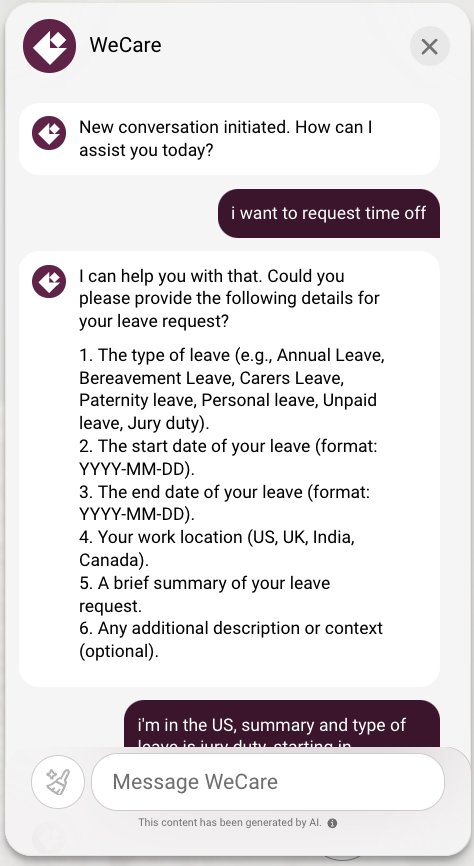Image resolution: width=474 pixels, height=866 pixels.
Task: Click the 'I can help you with that' paragraph
Action: [229, 298]
